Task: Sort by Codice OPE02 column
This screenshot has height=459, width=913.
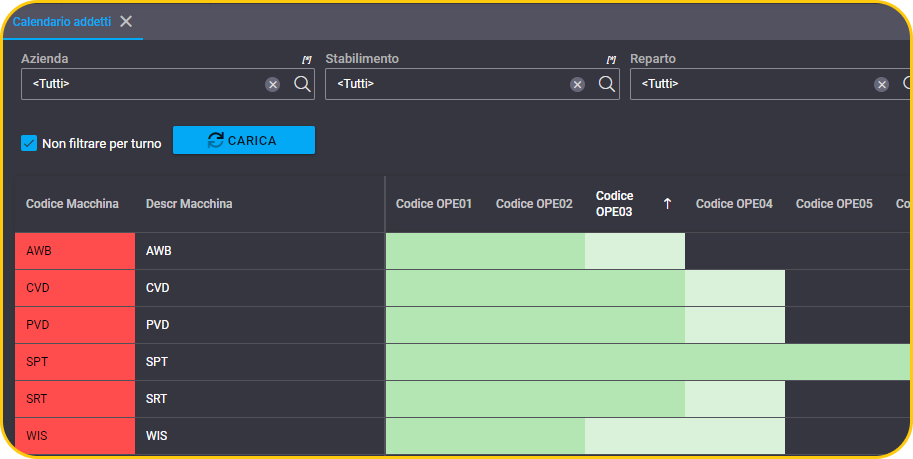Action: point(534,204)
